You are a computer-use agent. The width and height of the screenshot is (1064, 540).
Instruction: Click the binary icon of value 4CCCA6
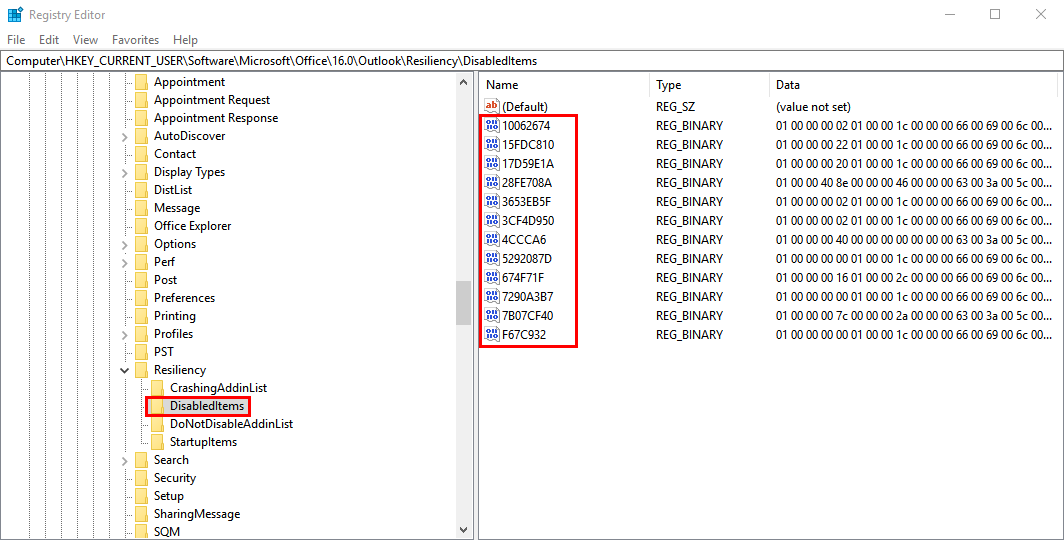492,239
